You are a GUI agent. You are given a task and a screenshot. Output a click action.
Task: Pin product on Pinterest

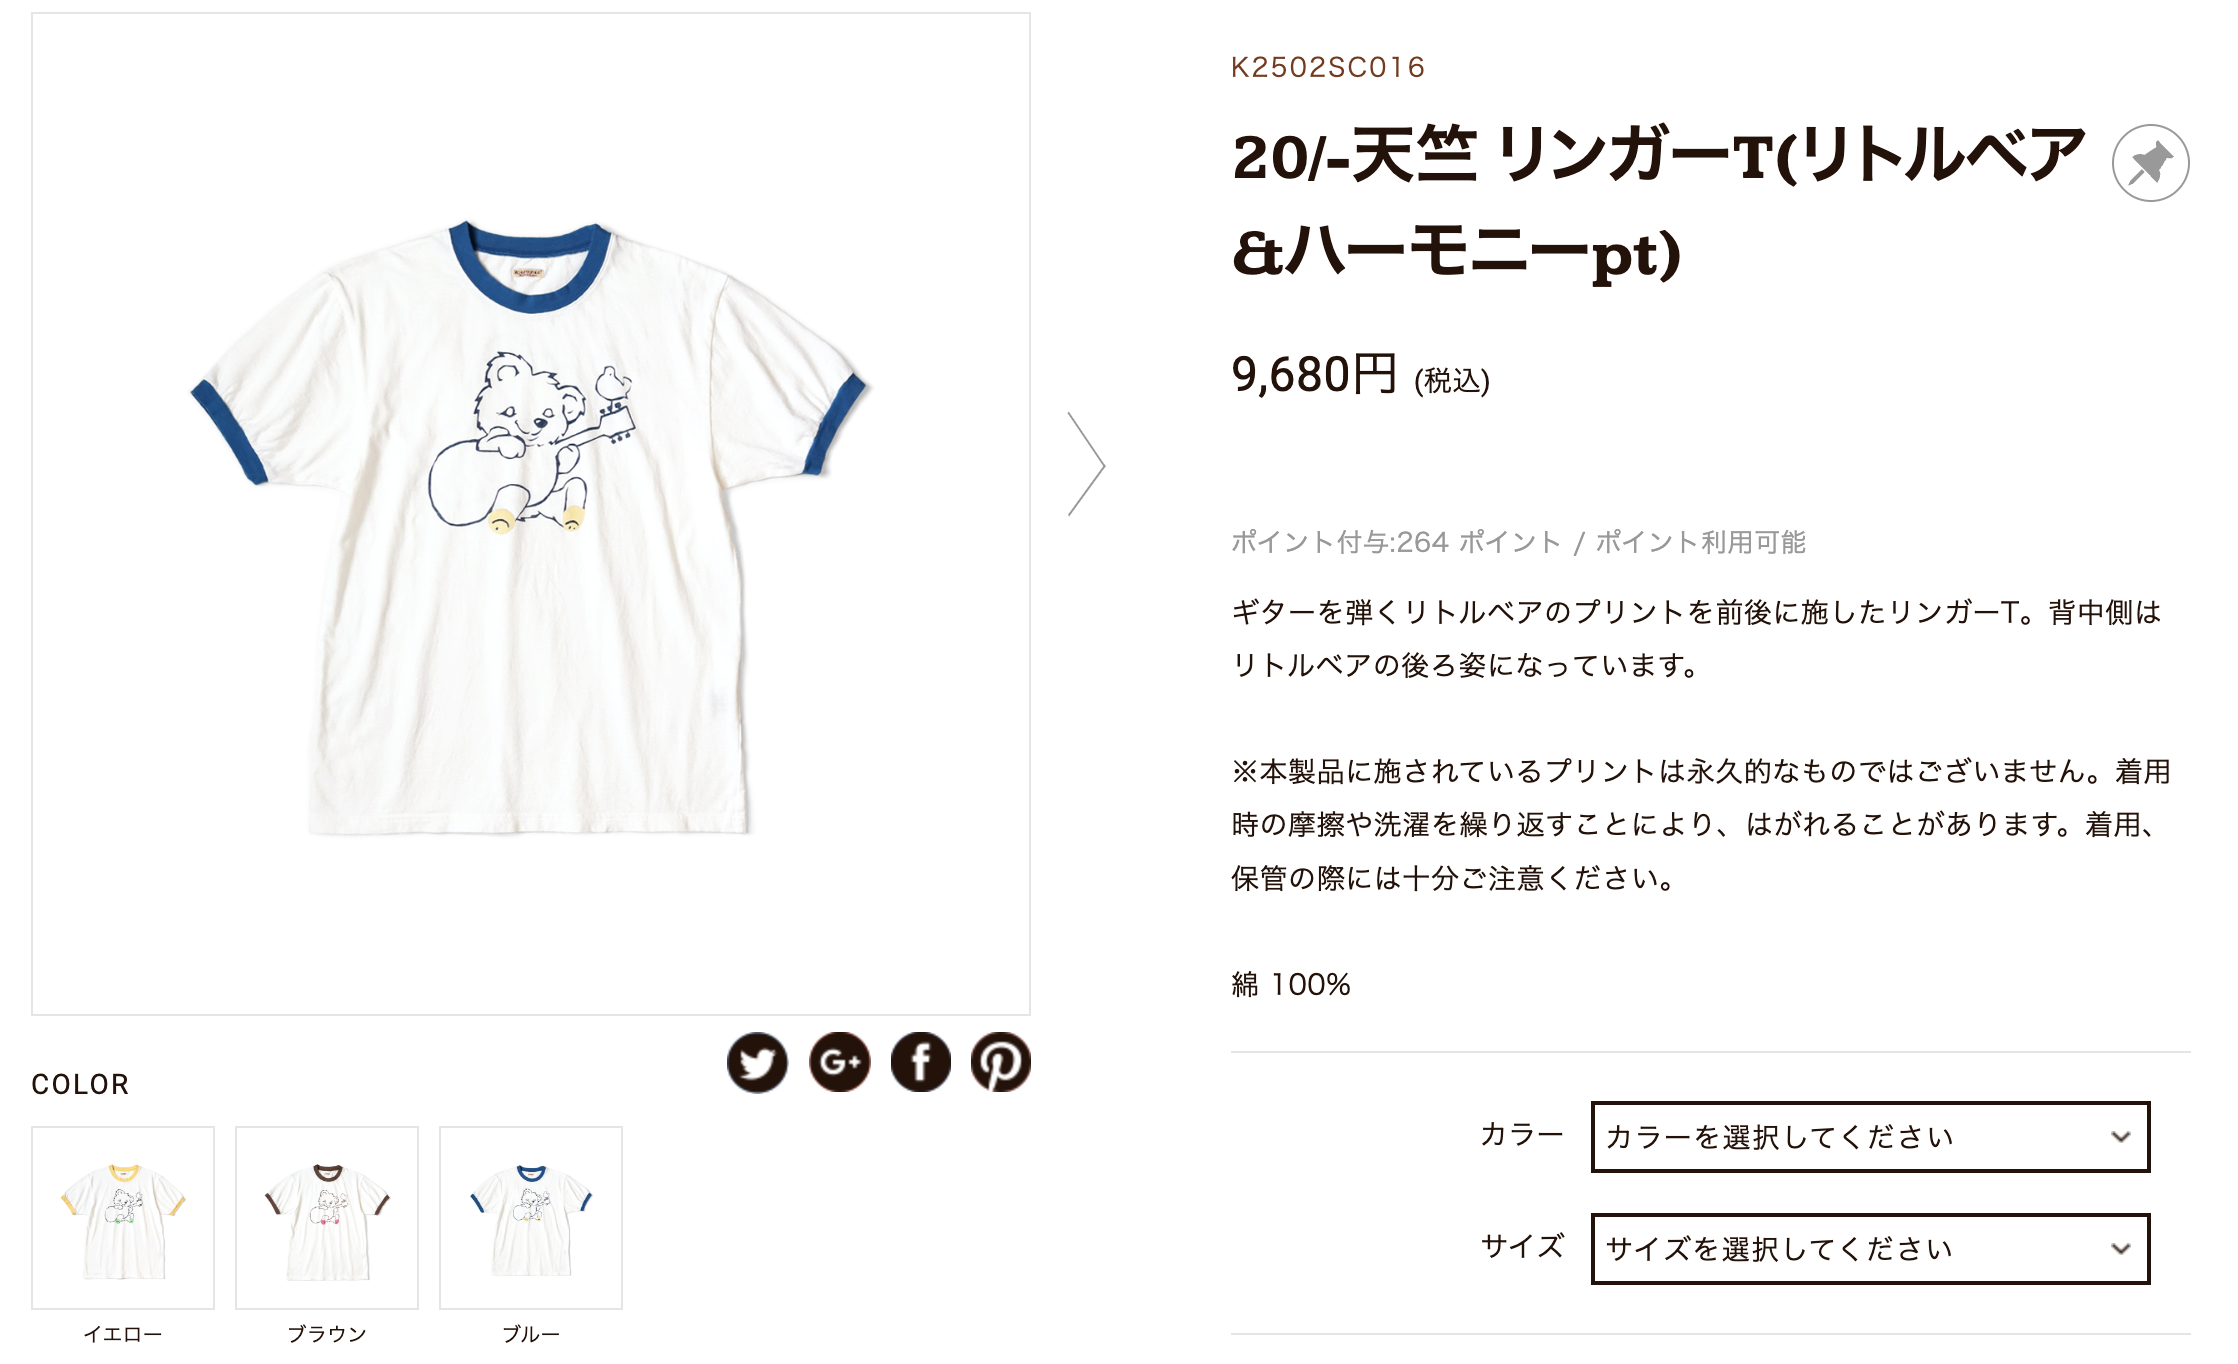coord(1001,1062)
